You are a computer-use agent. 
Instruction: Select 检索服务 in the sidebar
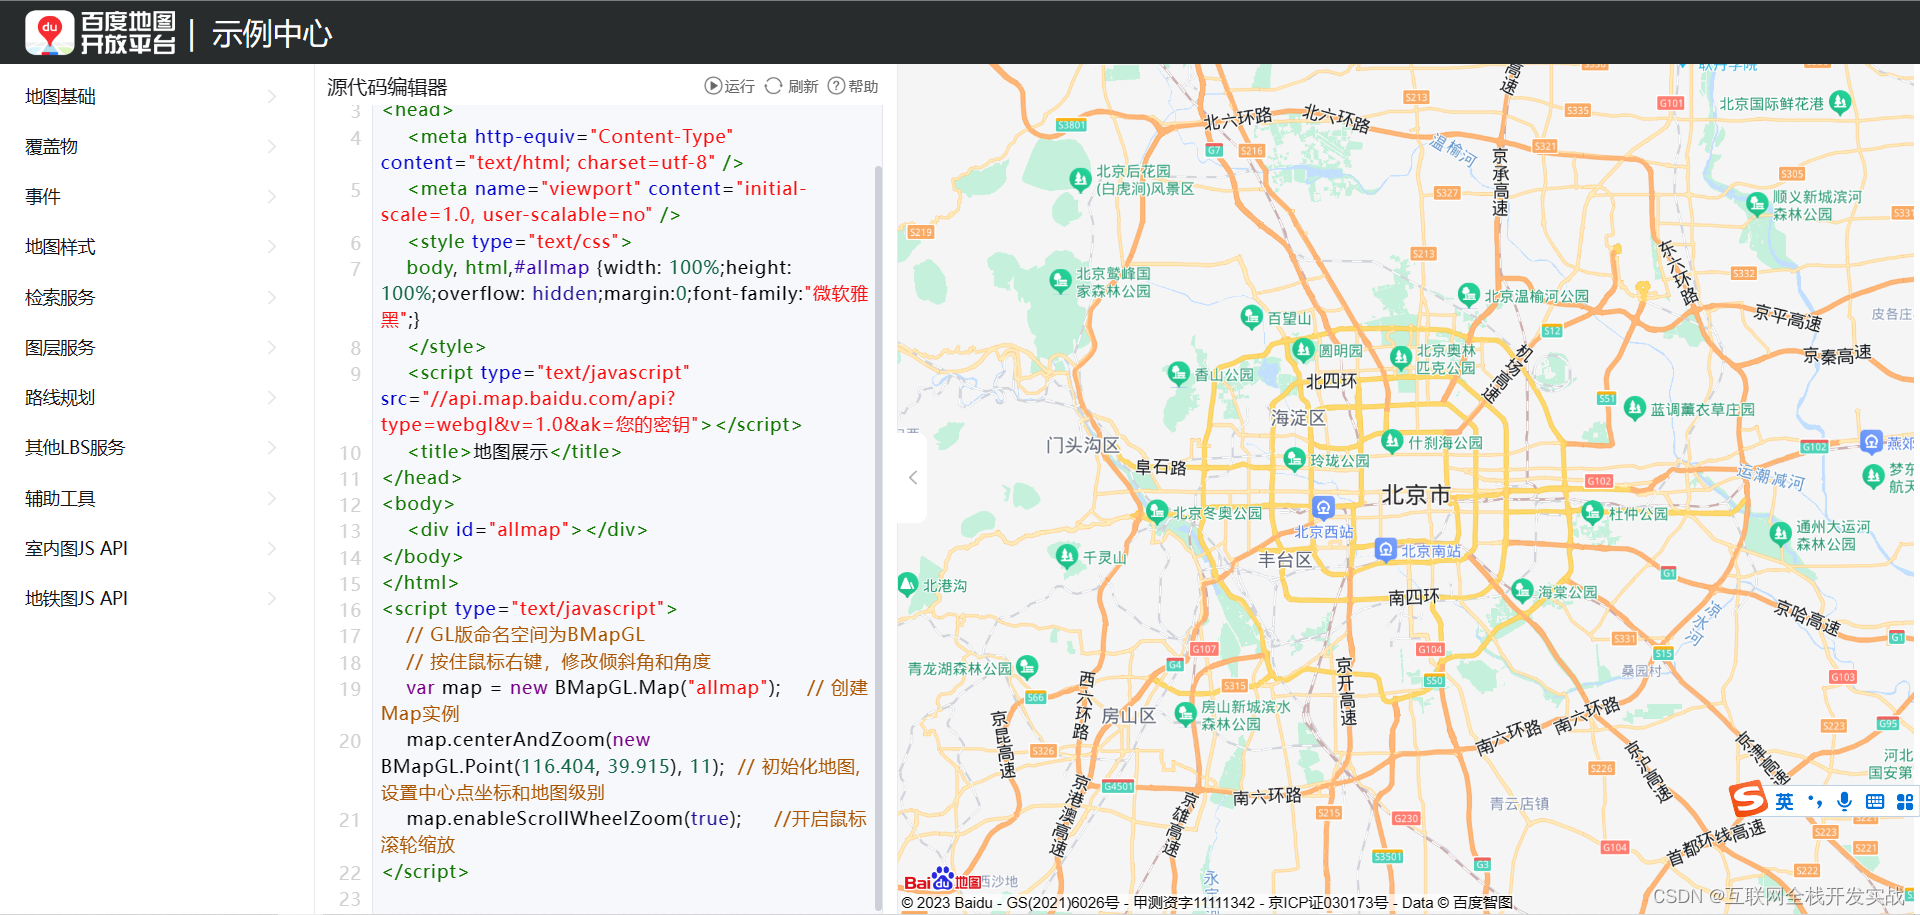[60, 297]
